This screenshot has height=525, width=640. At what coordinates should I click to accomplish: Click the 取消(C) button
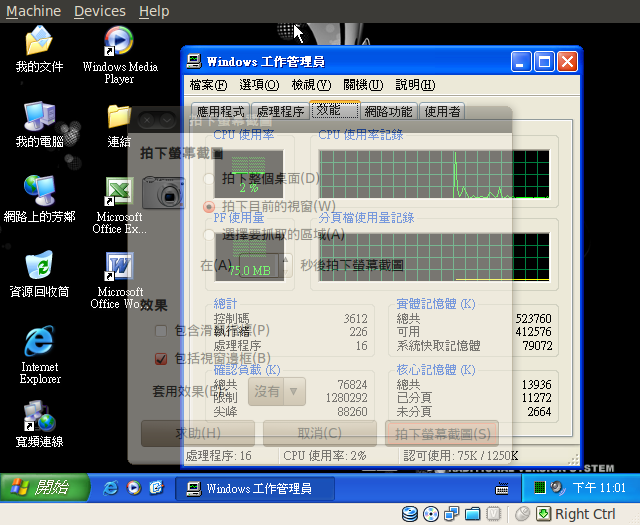click(320, 433)
